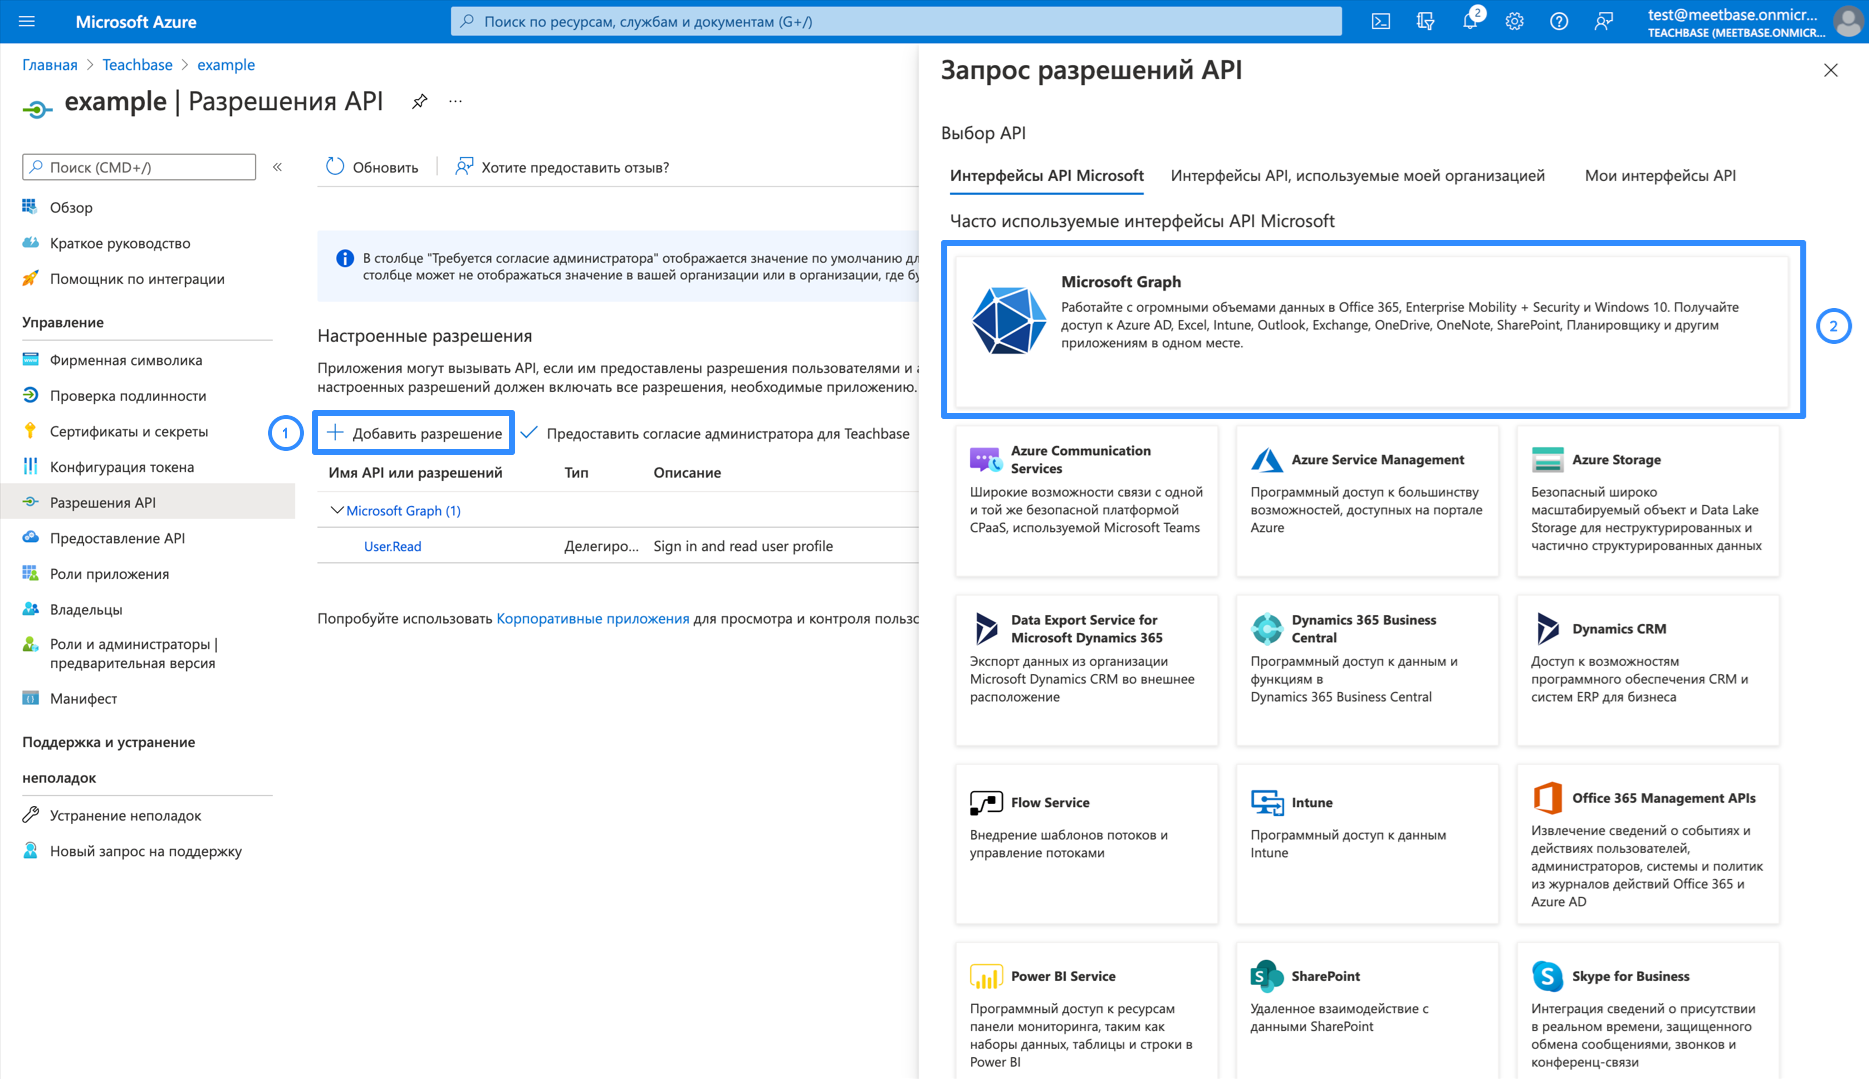Click the 'Предоставление API' sidebar icon
This screenshot has width=1869, height=1079.
click(31, 538)
